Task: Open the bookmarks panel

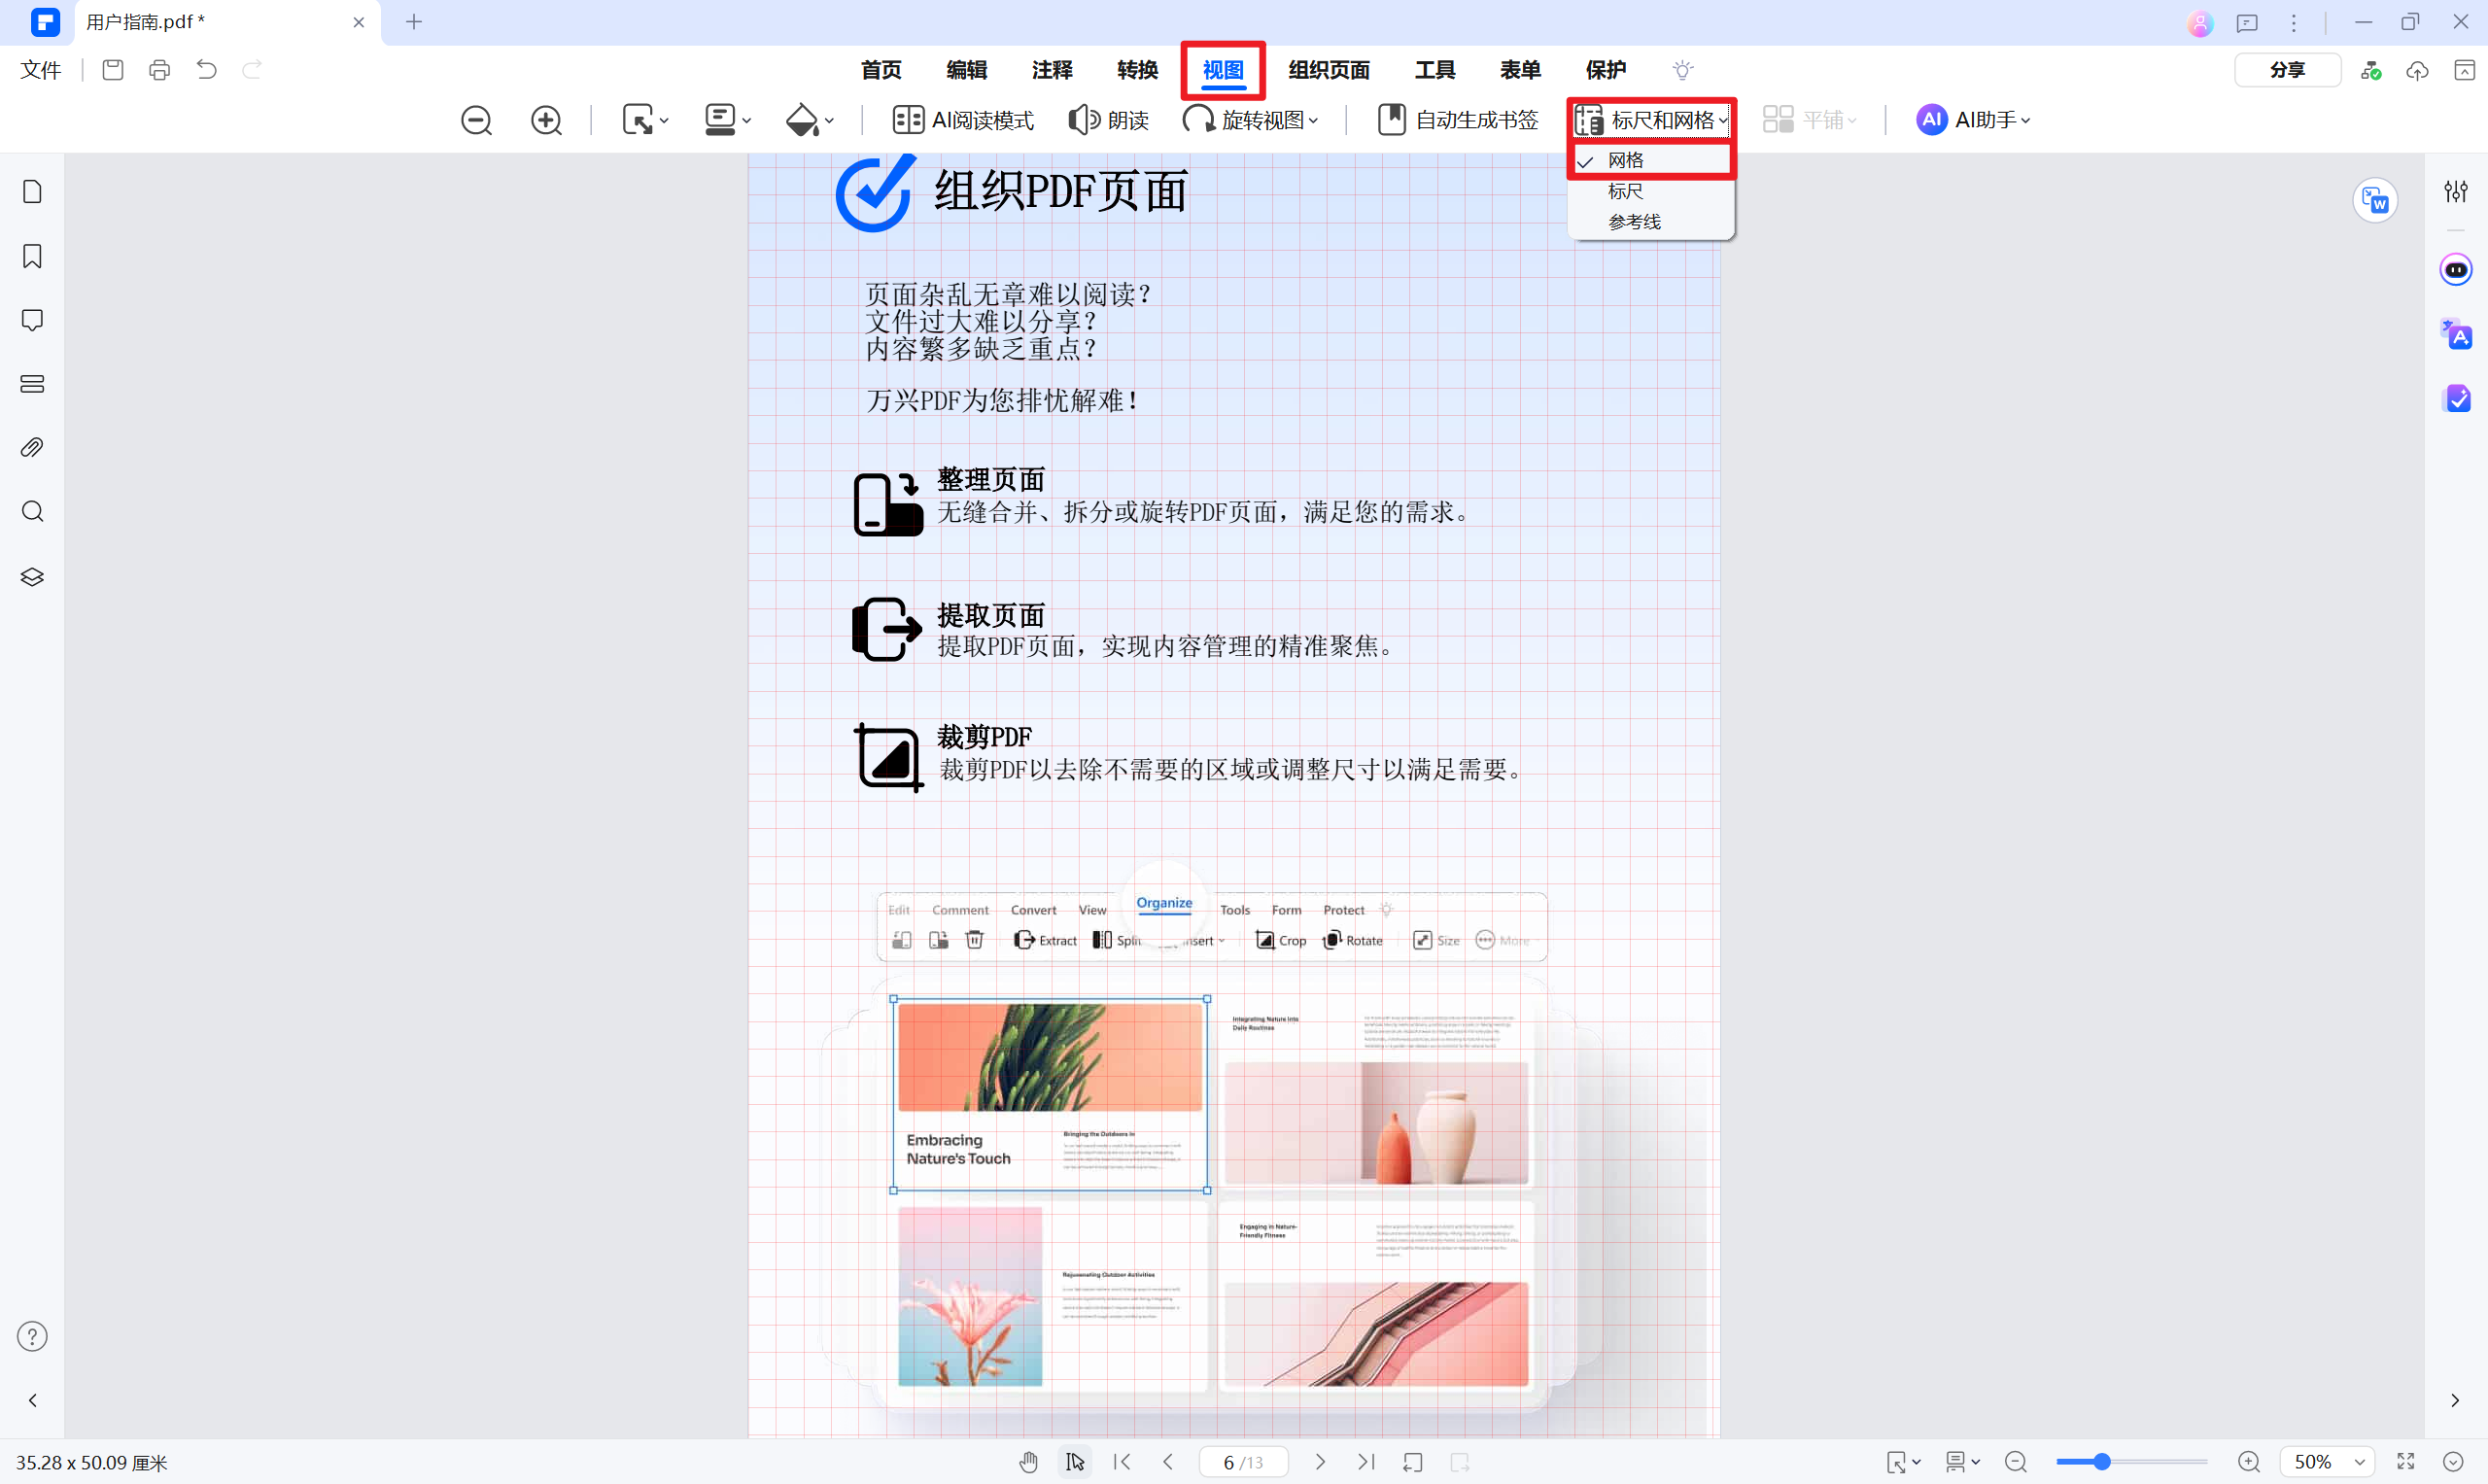Action: click(x=32, y=256)
